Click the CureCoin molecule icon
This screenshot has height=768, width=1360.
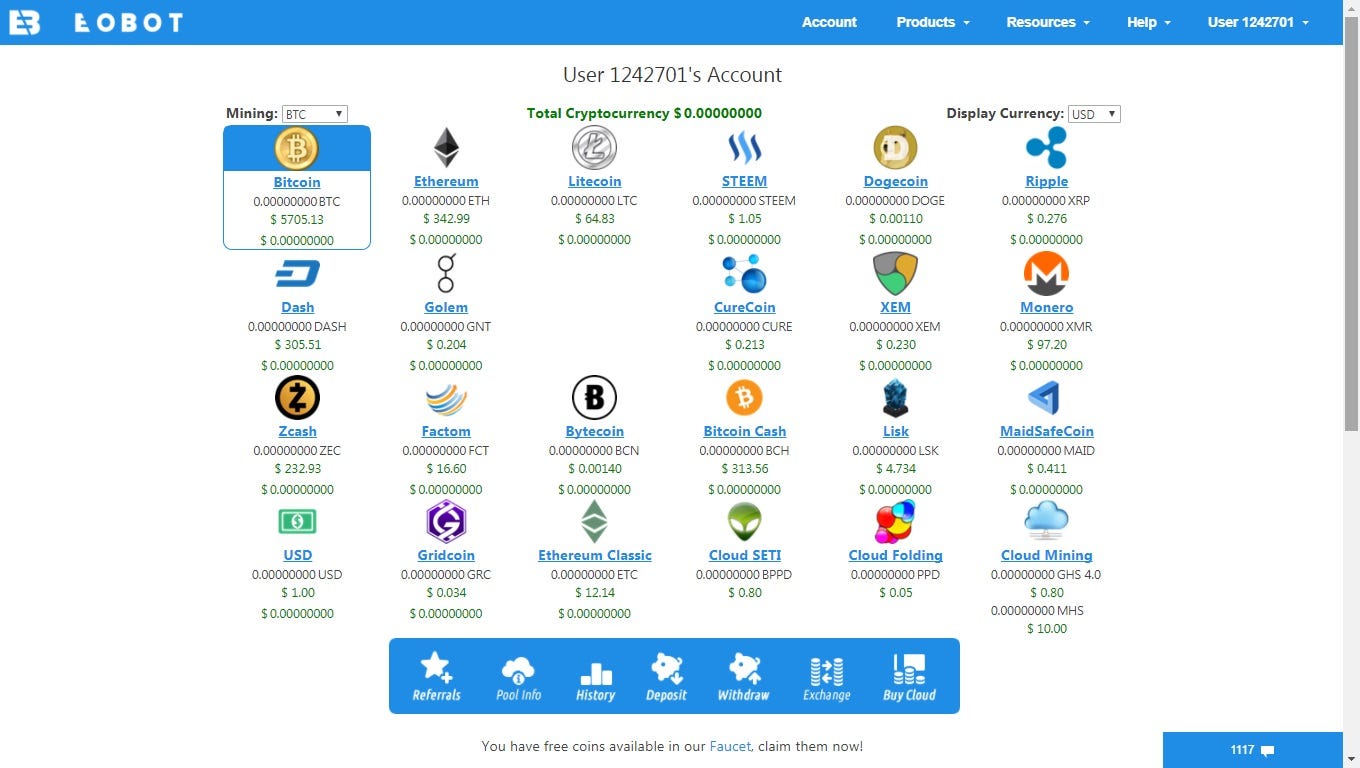(744, 273)
